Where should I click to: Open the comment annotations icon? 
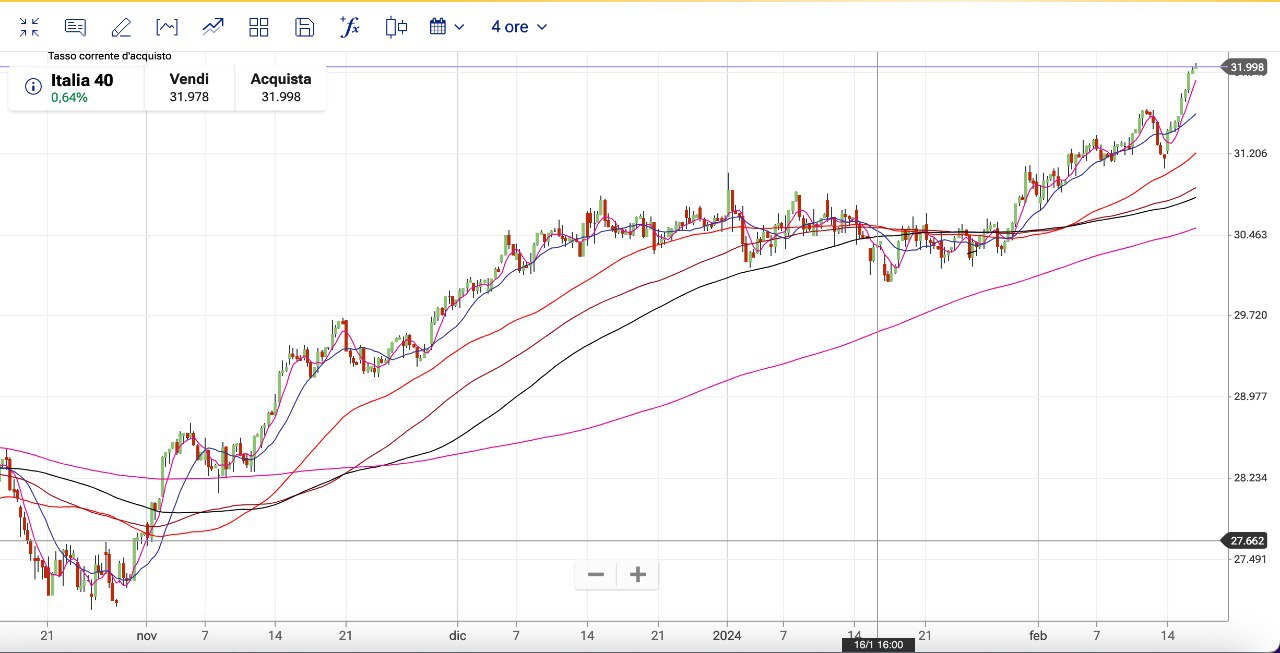click(x=75, y=27)
